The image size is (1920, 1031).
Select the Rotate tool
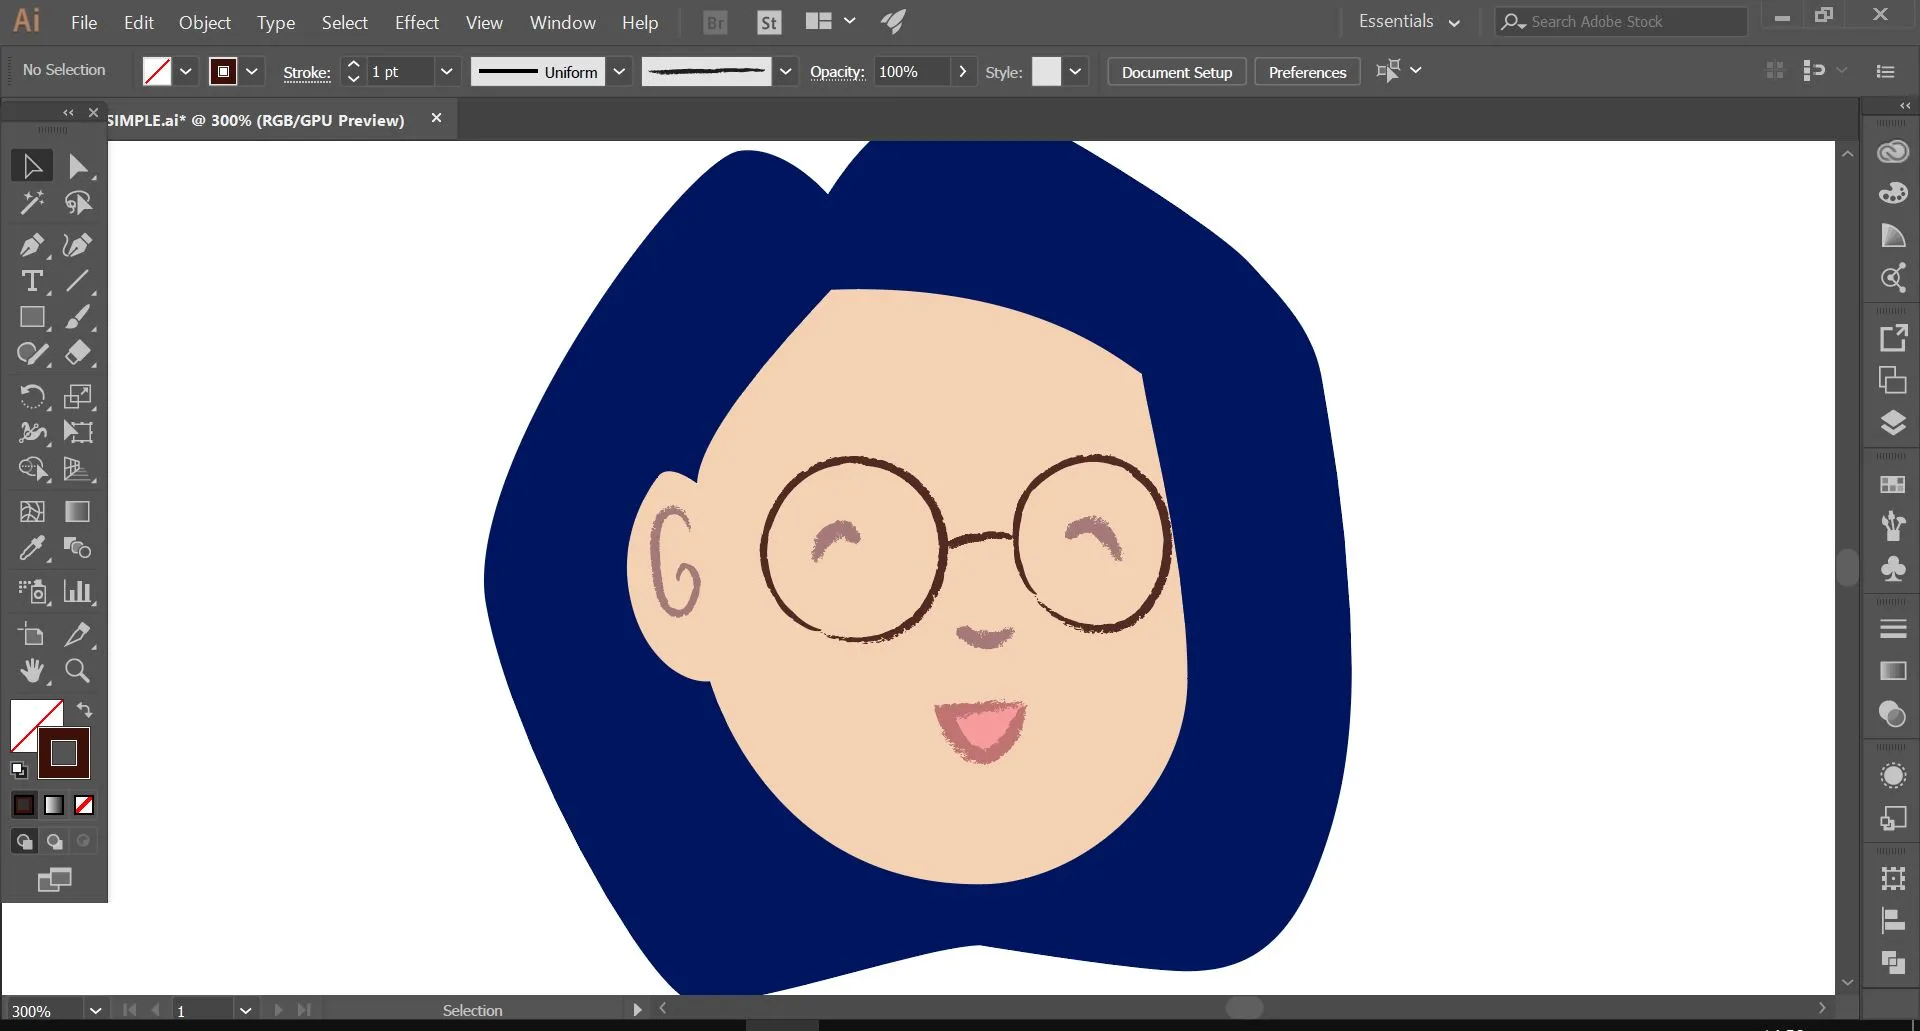tap(32, 396)
